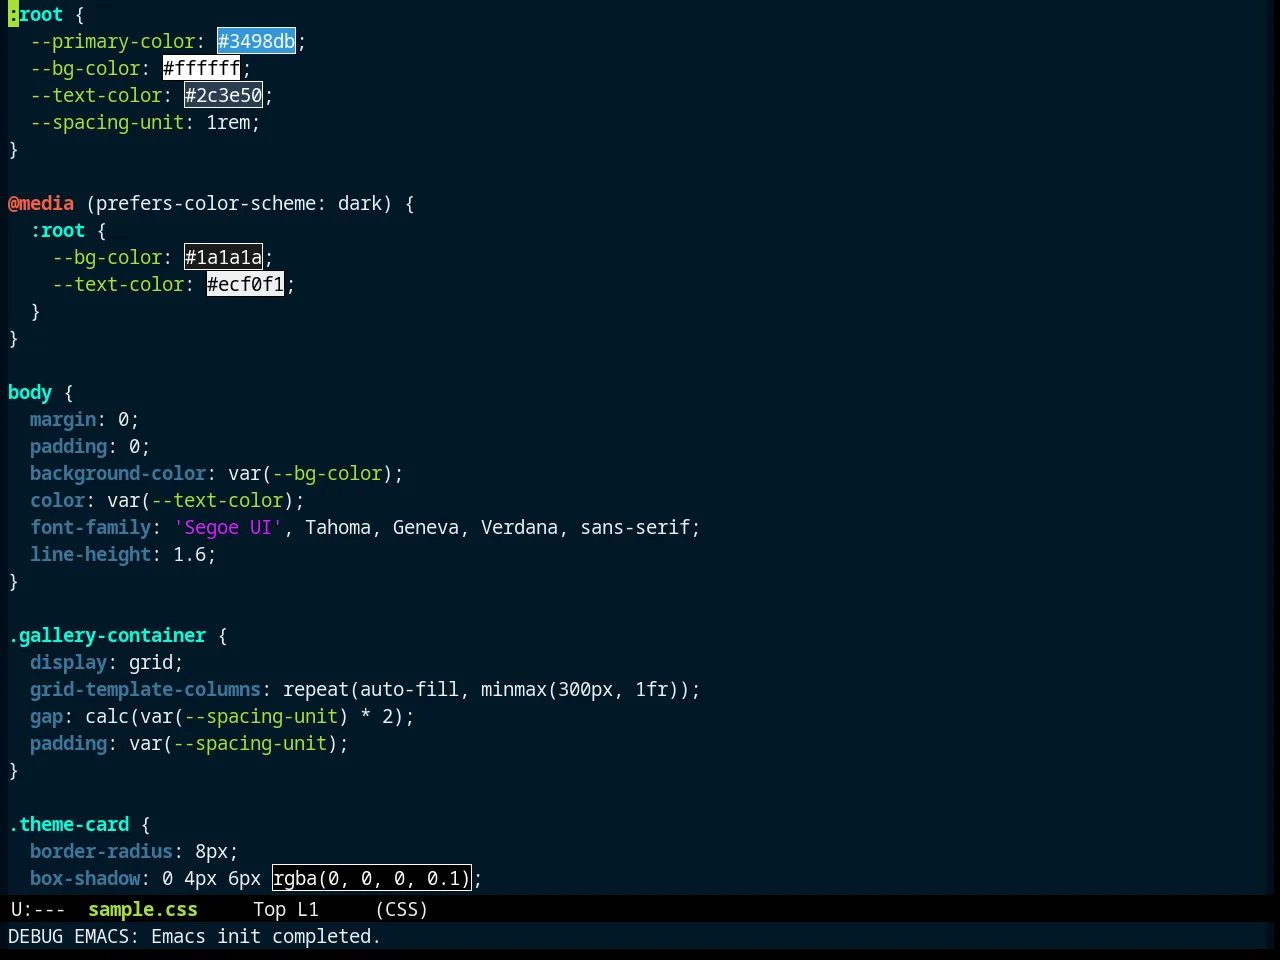The image size is (1280, 960).
Task: Click the margin property in body
Action: pos(63,419)
